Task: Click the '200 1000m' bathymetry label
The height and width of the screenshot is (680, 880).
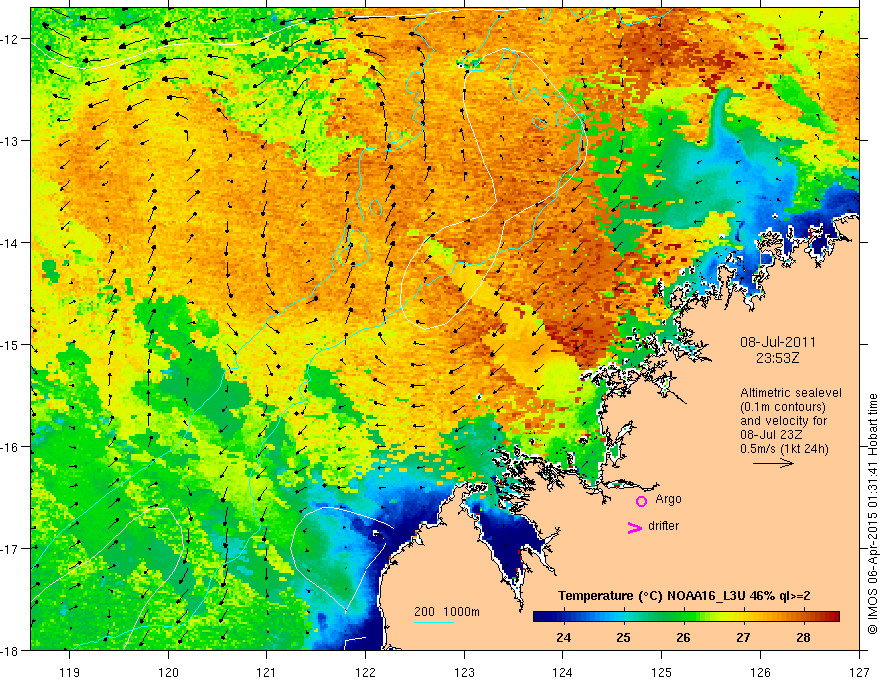Action: (x=447, y=612)
